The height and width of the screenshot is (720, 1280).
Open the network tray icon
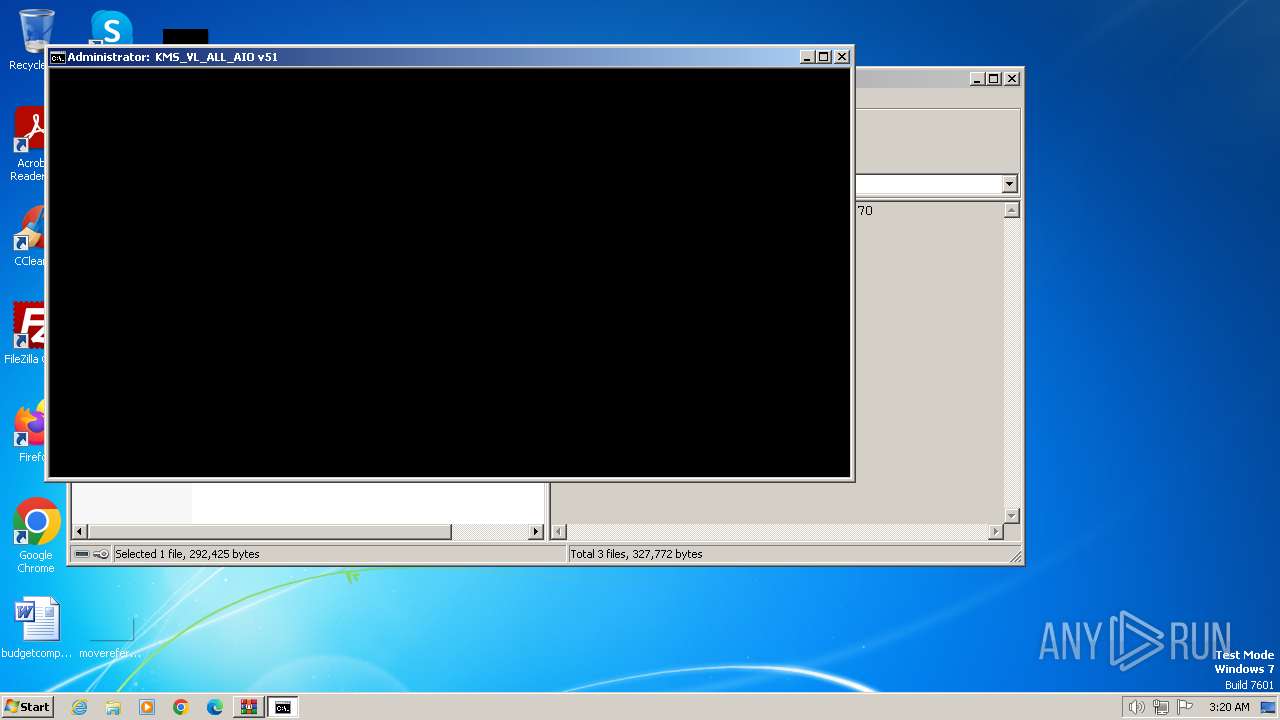[x=1161, y=707]
